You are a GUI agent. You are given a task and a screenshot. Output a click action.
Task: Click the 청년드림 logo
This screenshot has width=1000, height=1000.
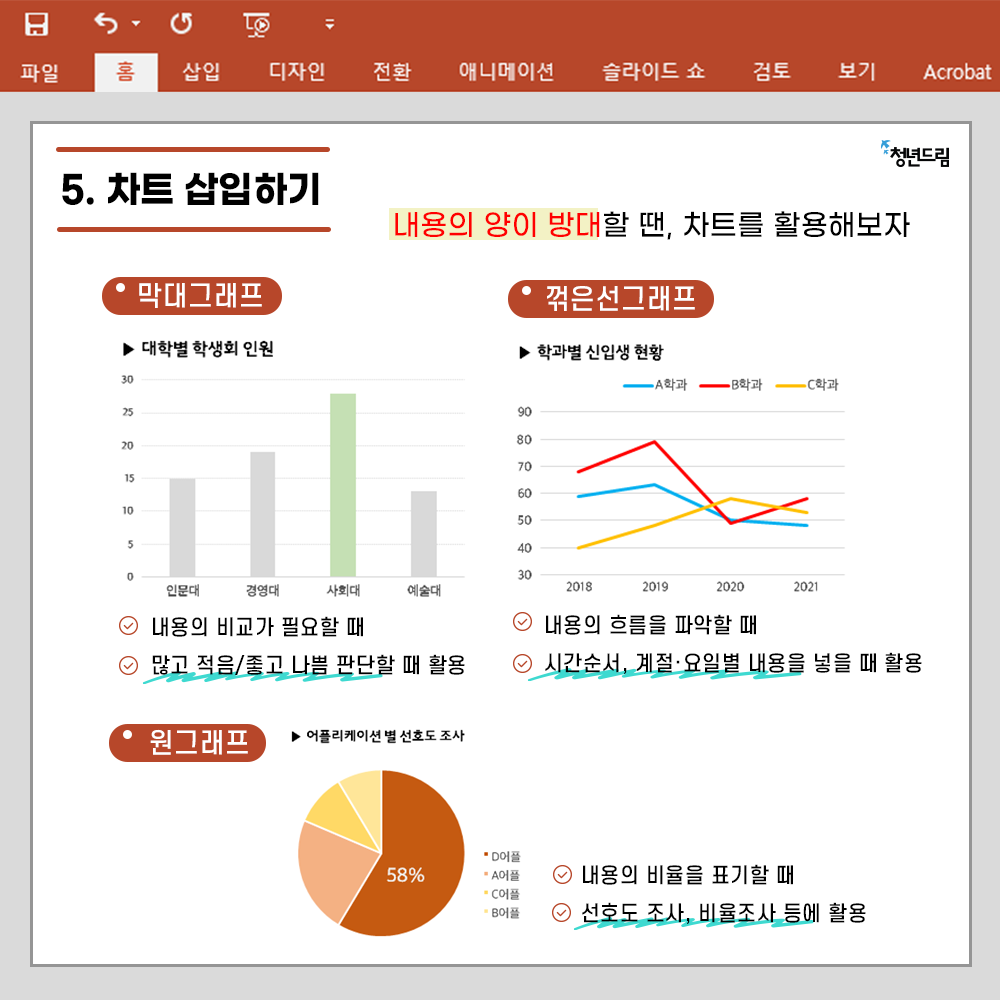tap(915, 155)
